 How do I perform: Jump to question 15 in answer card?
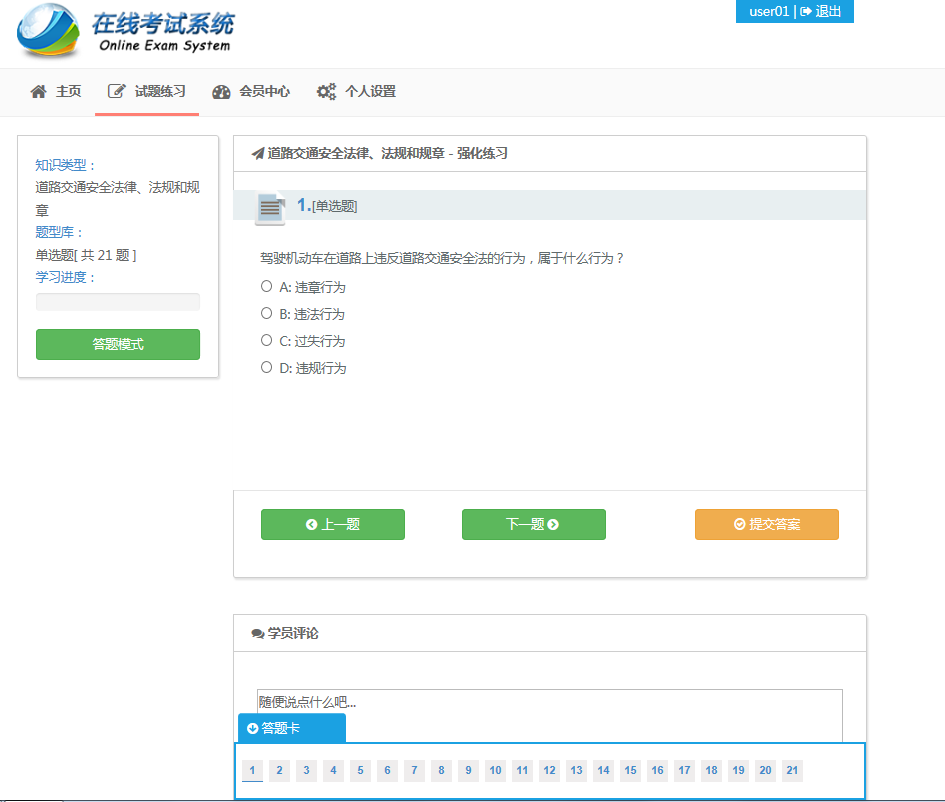coord(630,770)
